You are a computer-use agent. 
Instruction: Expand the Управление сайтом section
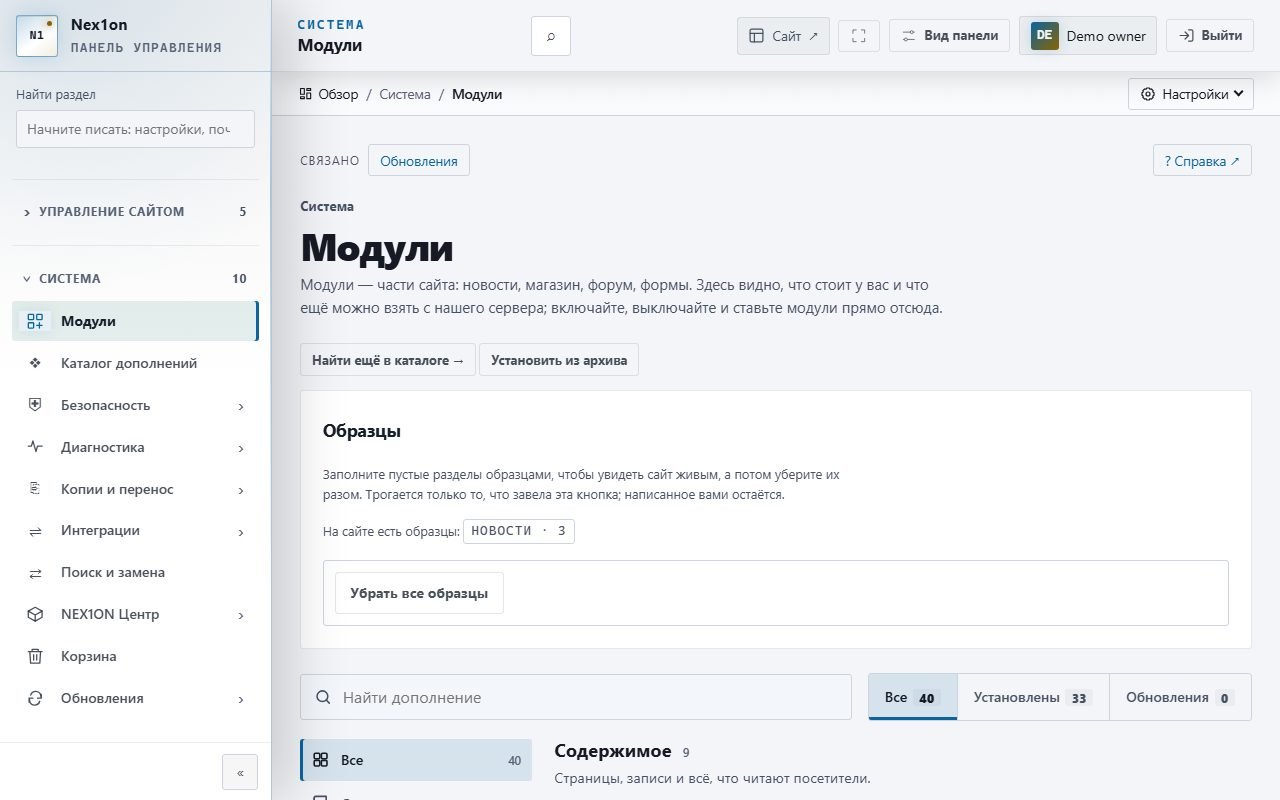135,212
